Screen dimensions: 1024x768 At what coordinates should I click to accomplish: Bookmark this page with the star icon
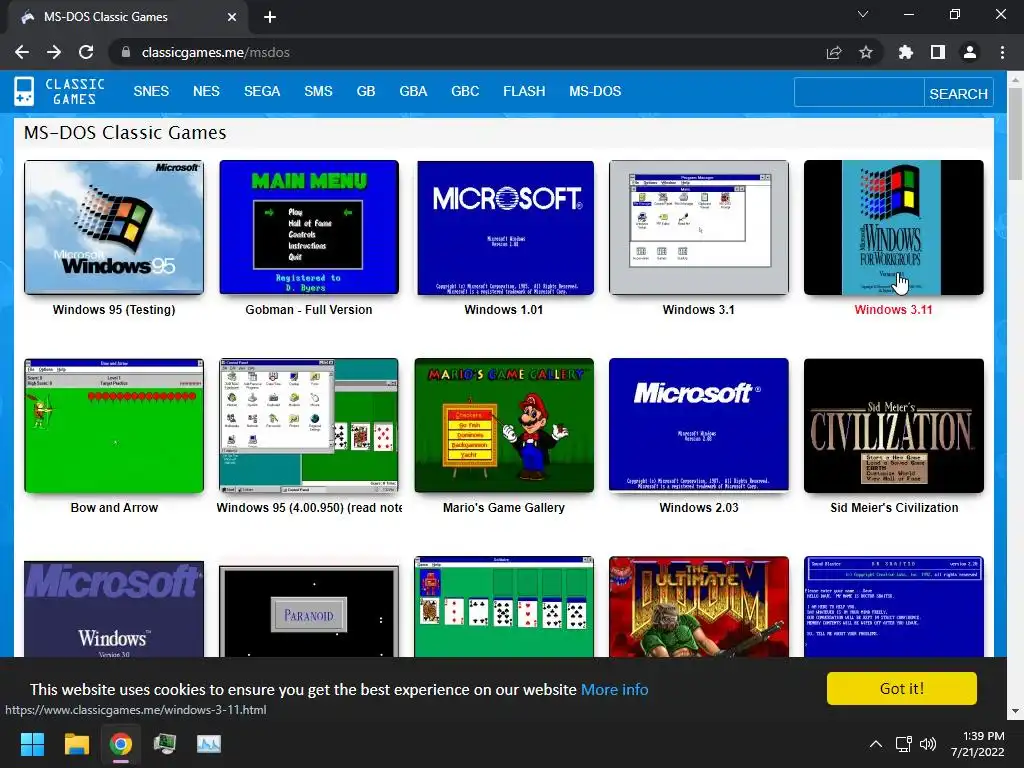click(866, 52)
